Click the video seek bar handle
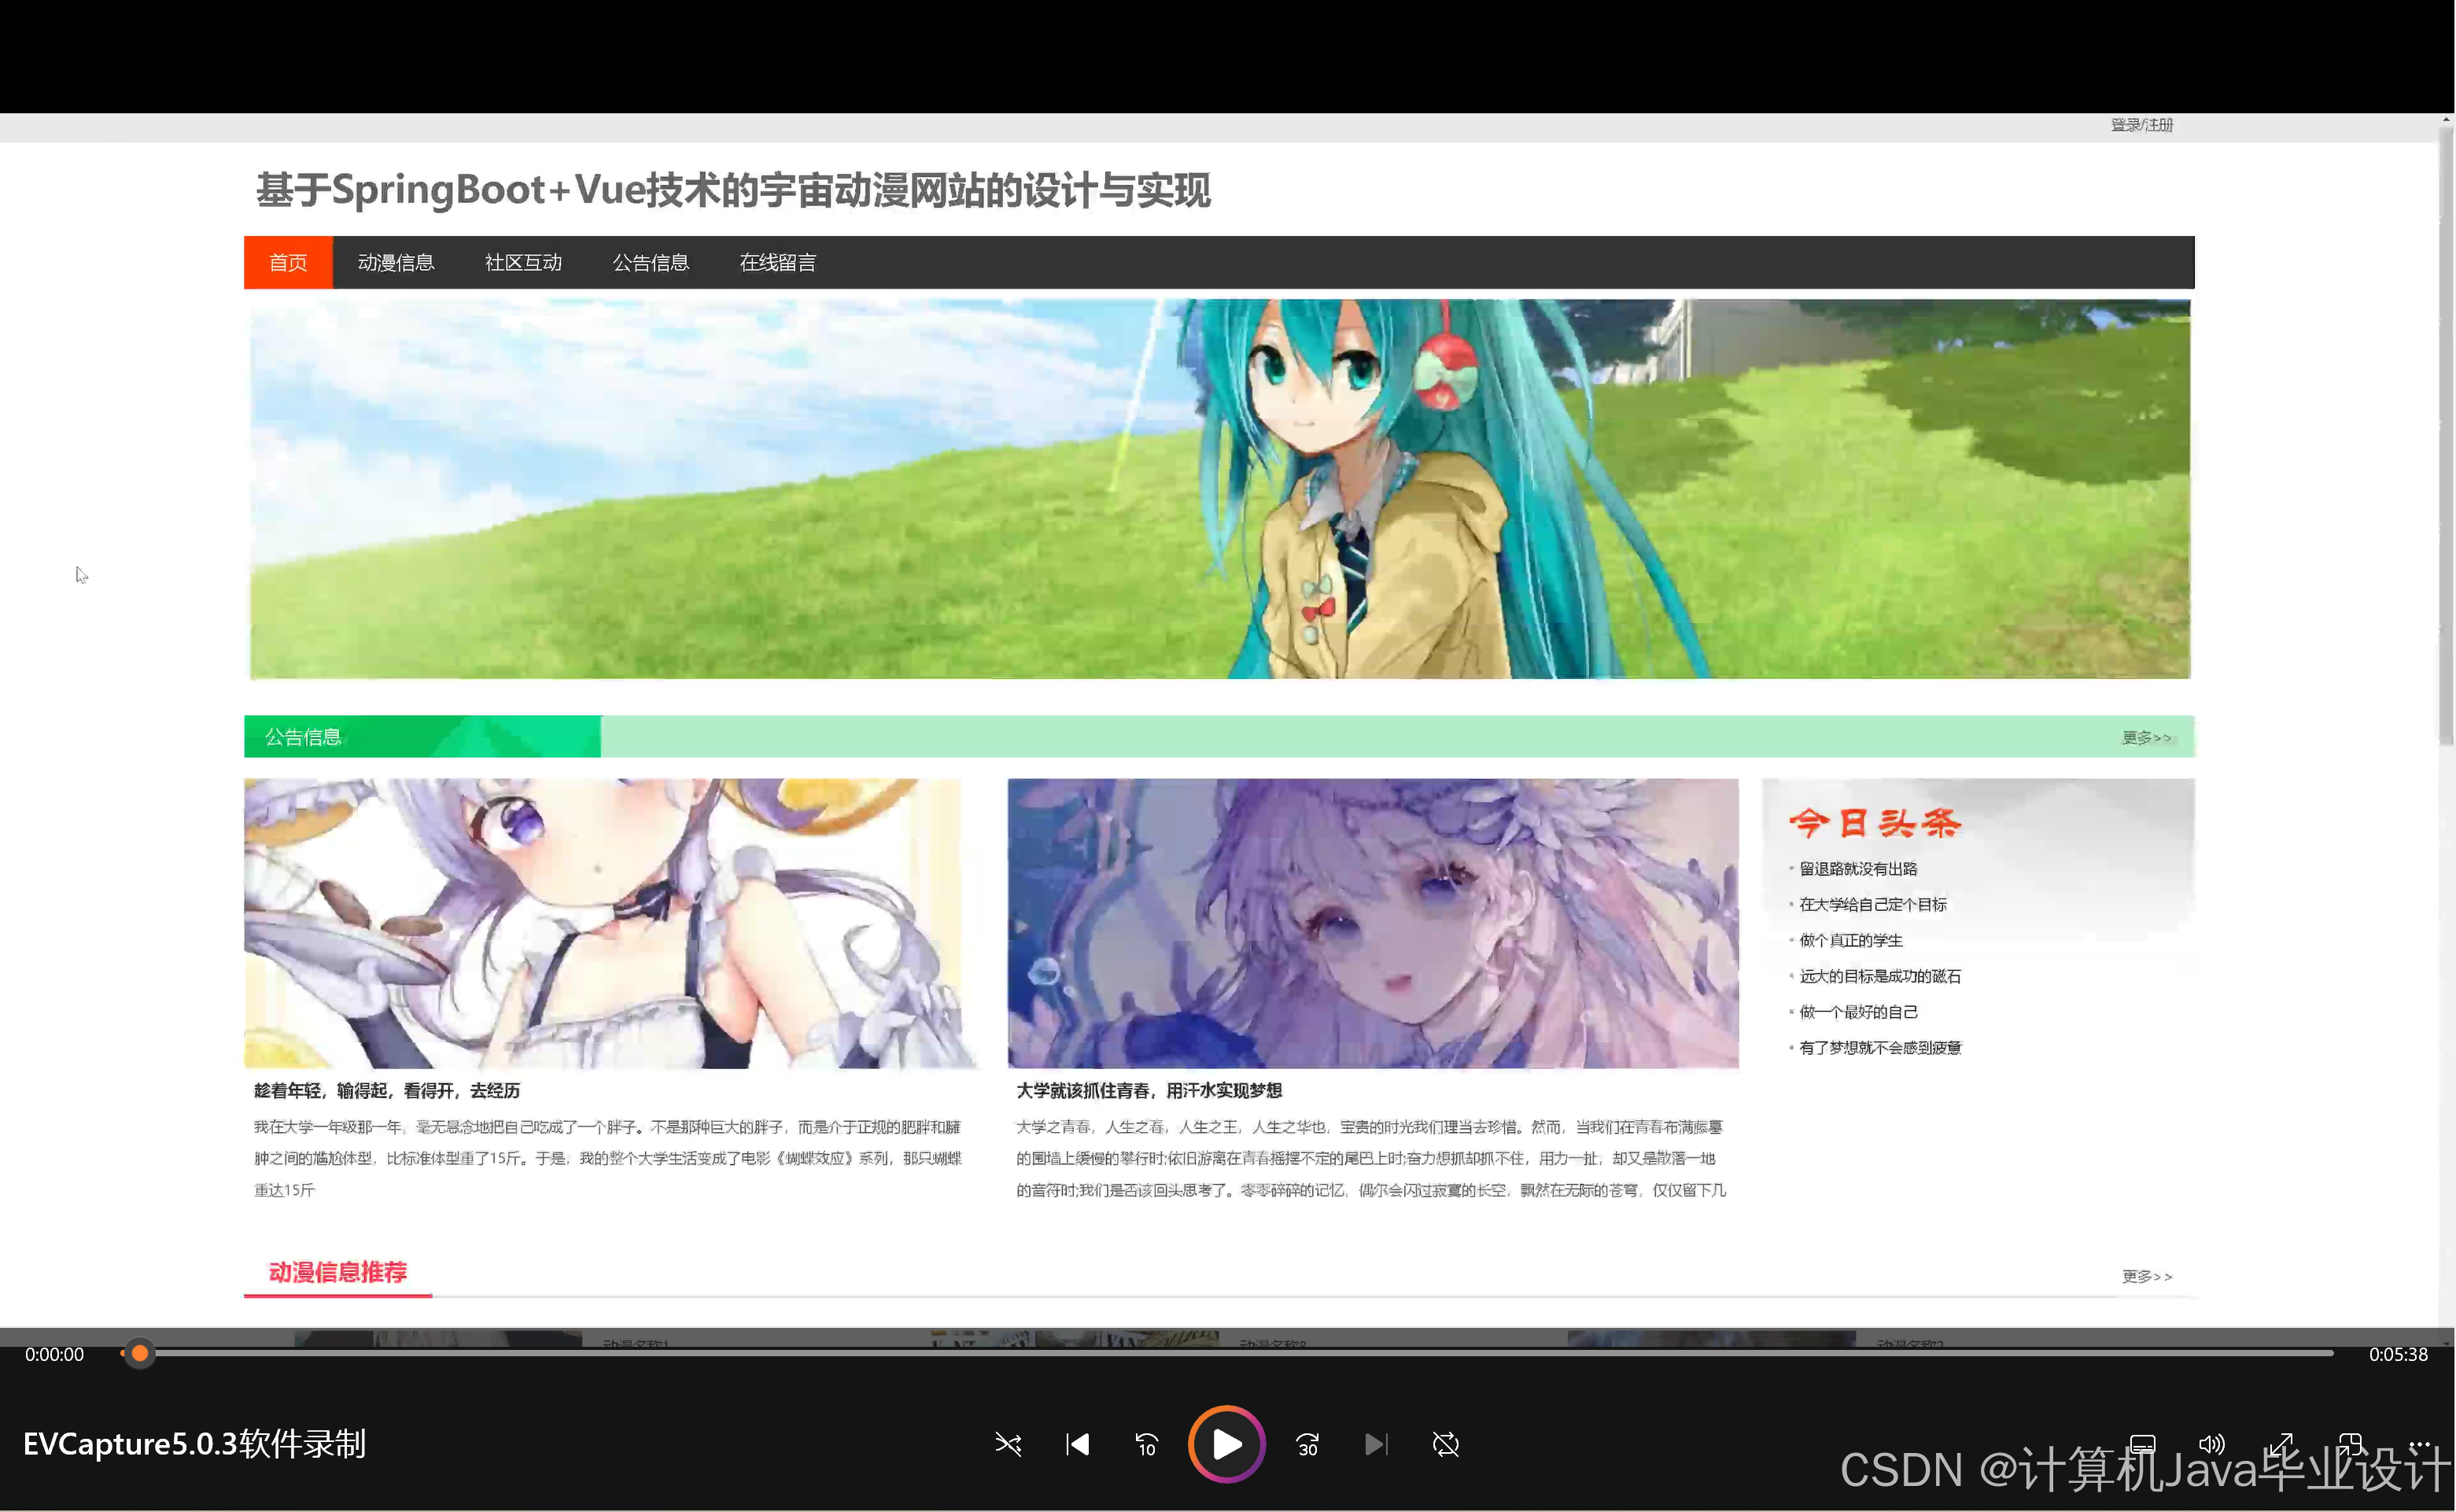This screenshot has height=1512, width=2456. coord(140,1353)
